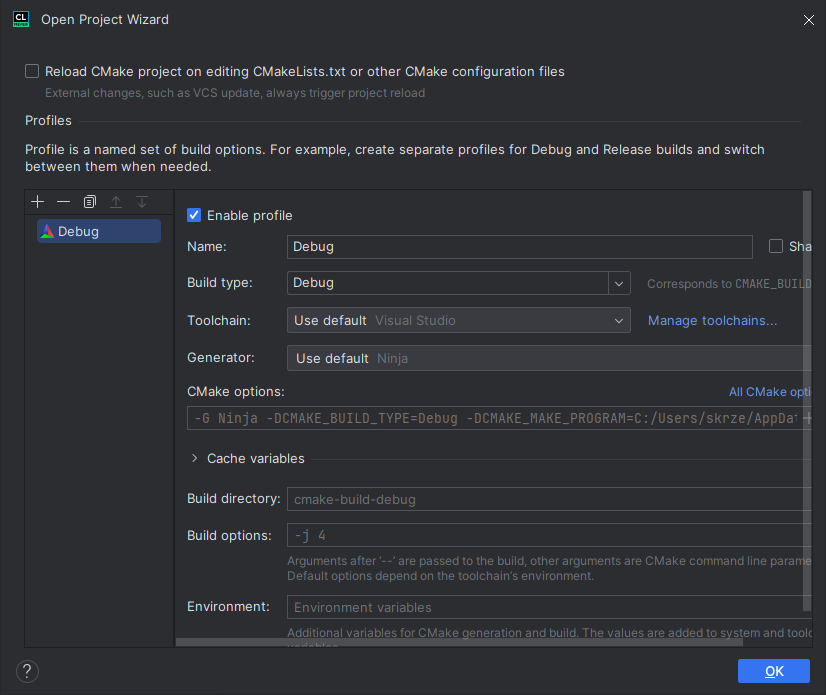Add a new CMake profile
Viewport: 826px width, 695px height.
(x=37, y=202)
